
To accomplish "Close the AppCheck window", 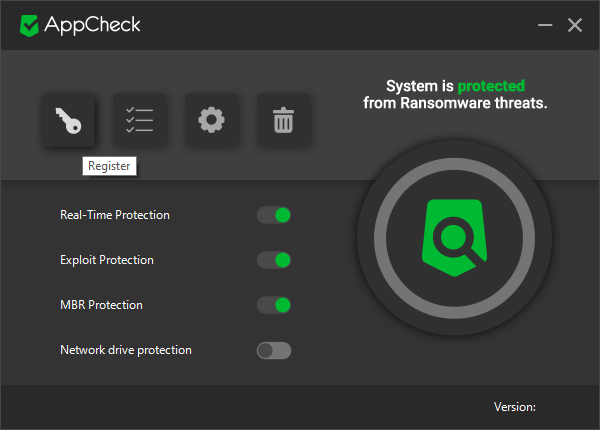I will [575, 25].
